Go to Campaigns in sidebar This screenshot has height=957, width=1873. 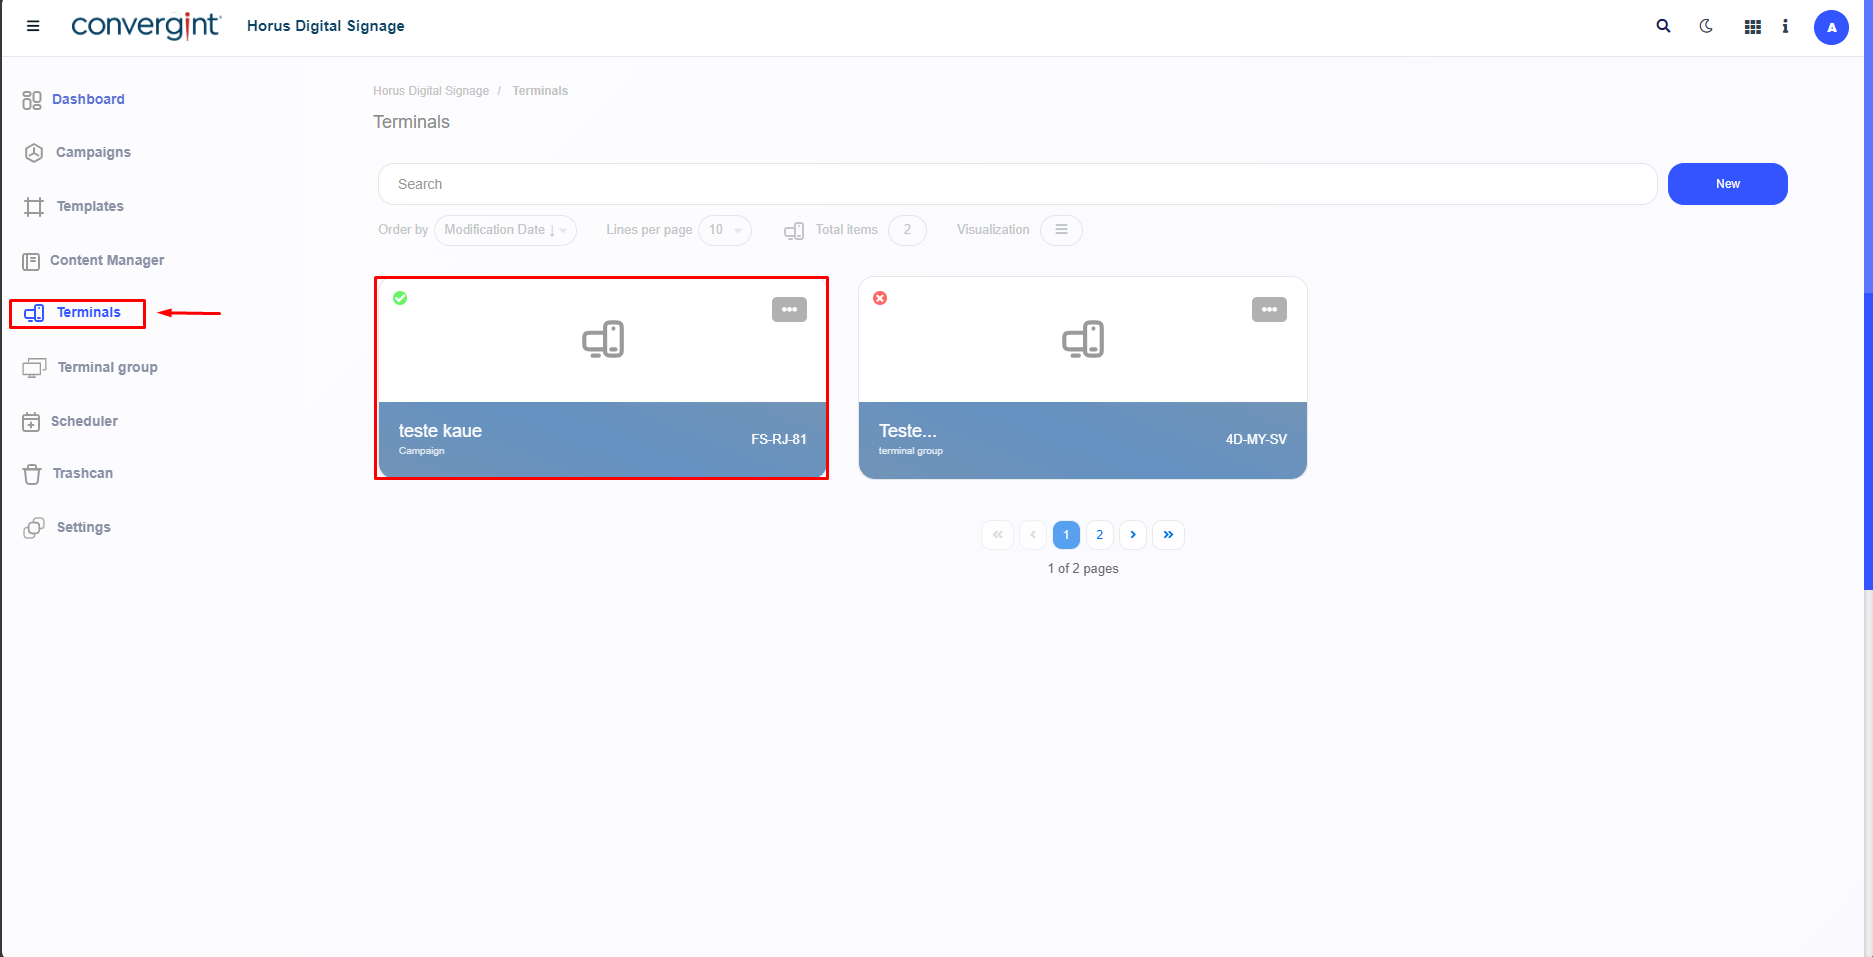click(x=93, y=152)
